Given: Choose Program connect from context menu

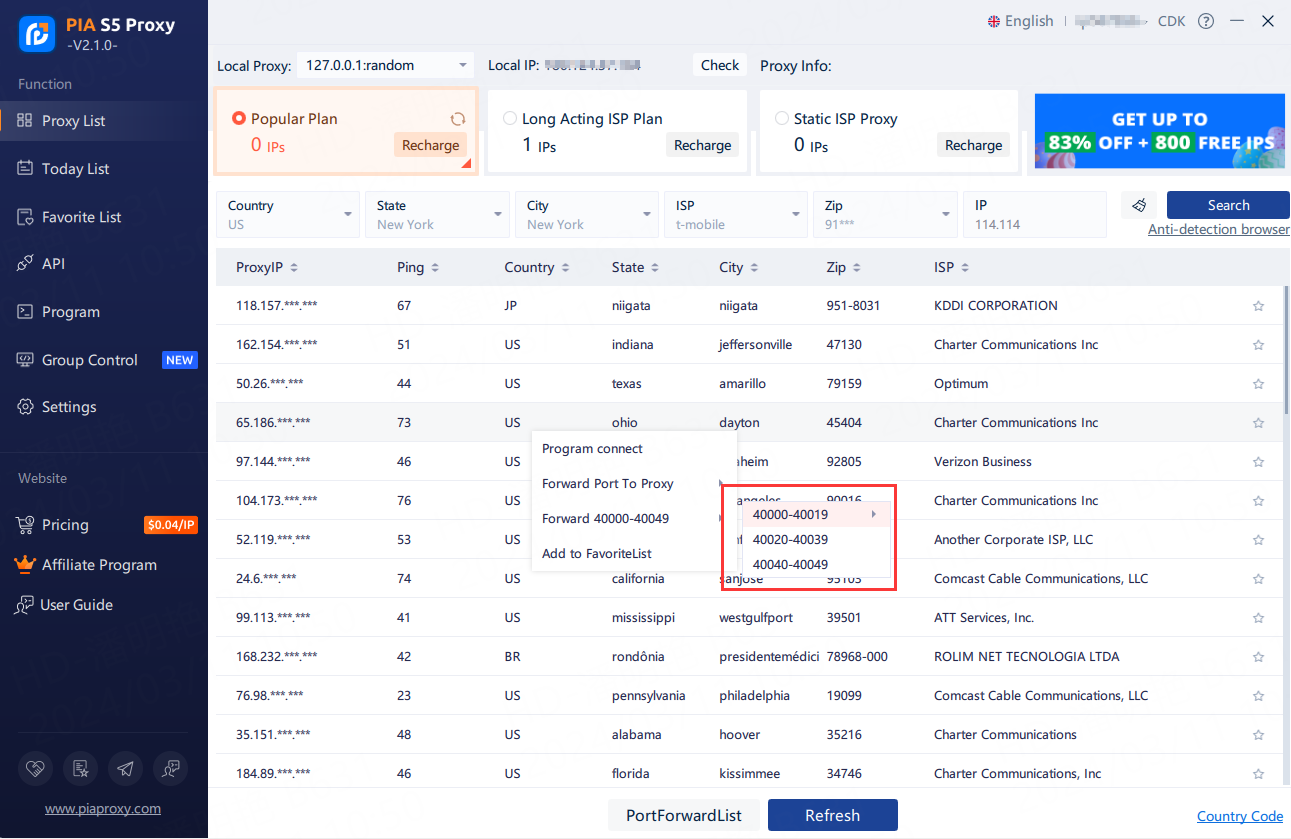Looking at the screenshot, I should pos(591,449).
